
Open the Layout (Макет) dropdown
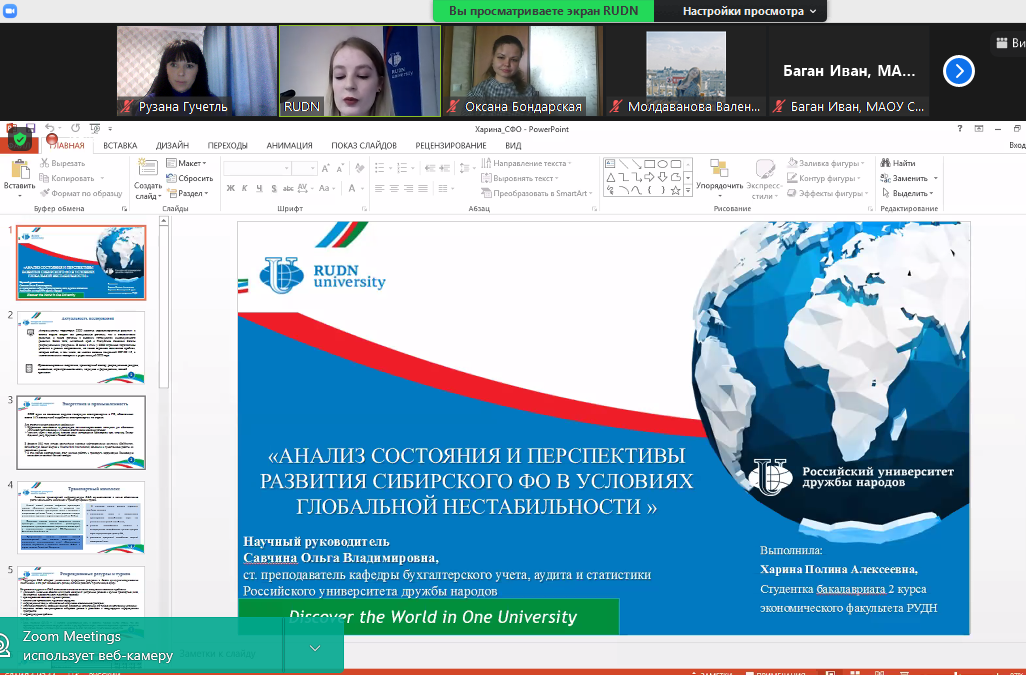(x=186, y=163)
